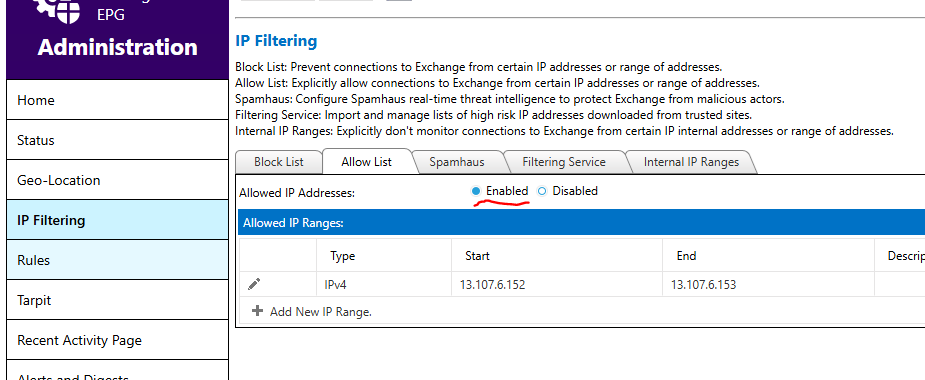925x380 pixels.
Task: Open the Status page
Action: coord(117,140)
